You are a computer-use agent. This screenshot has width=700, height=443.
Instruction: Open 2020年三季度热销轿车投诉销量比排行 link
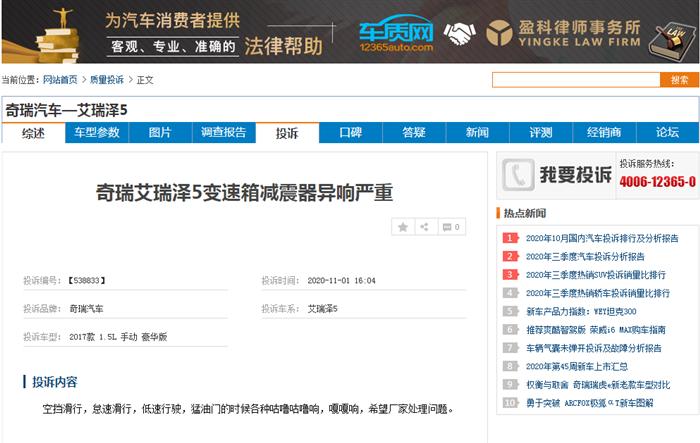(x=598, y=293)
